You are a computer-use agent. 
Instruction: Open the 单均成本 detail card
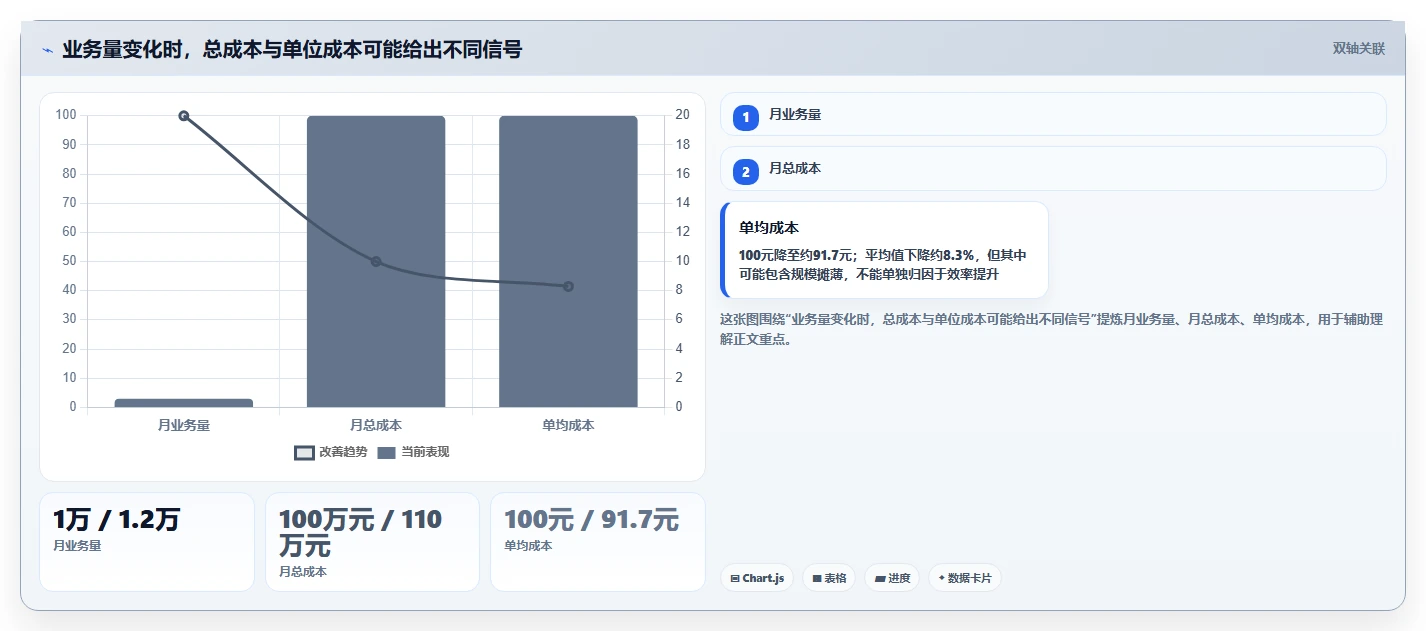(x=884, y=250)
